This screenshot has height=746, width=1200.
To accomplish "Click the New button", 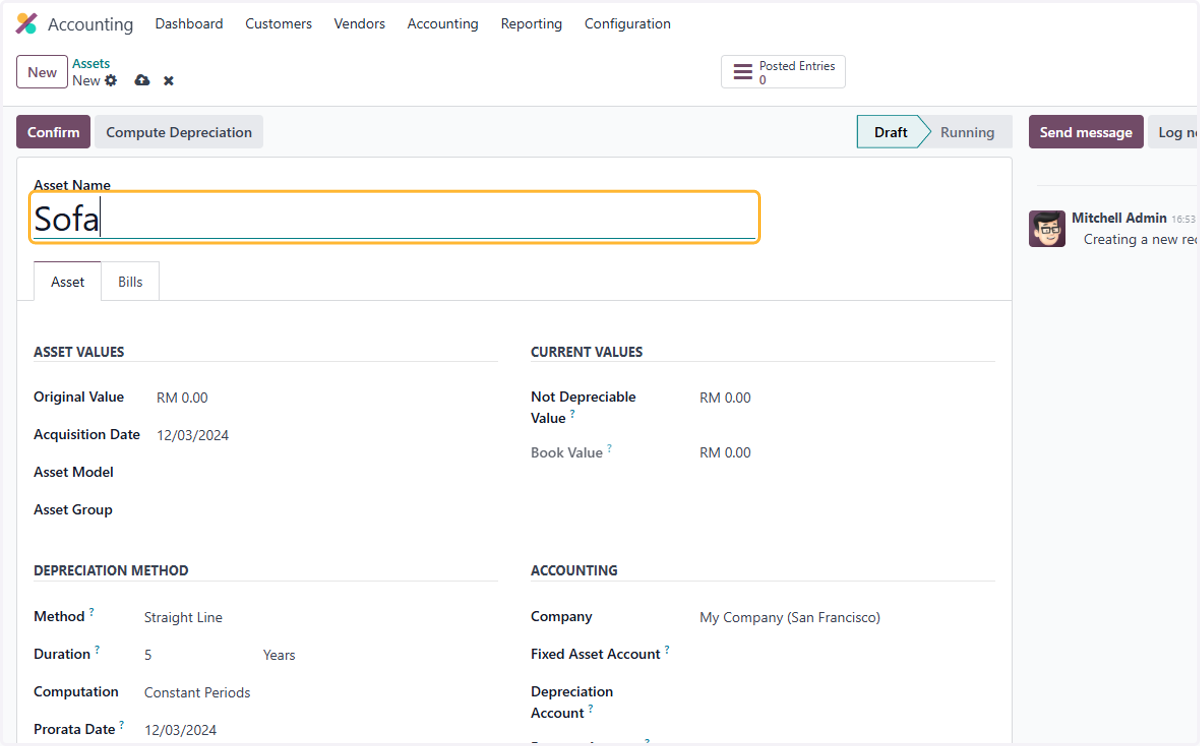I will coord(42,72).
